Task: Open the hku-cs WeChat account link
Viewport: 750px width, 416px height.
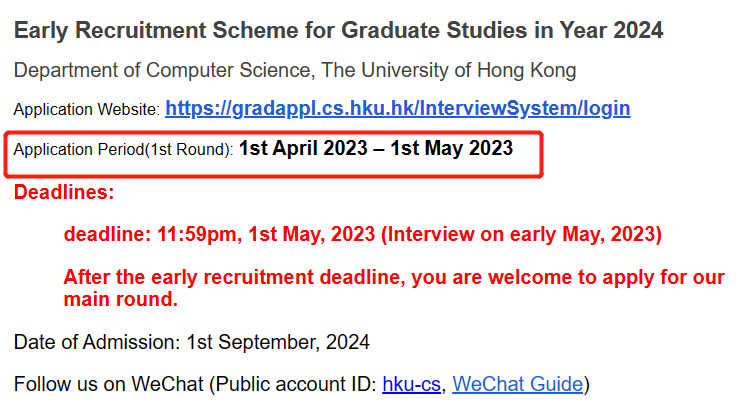Action: click(x=412, y=384)
